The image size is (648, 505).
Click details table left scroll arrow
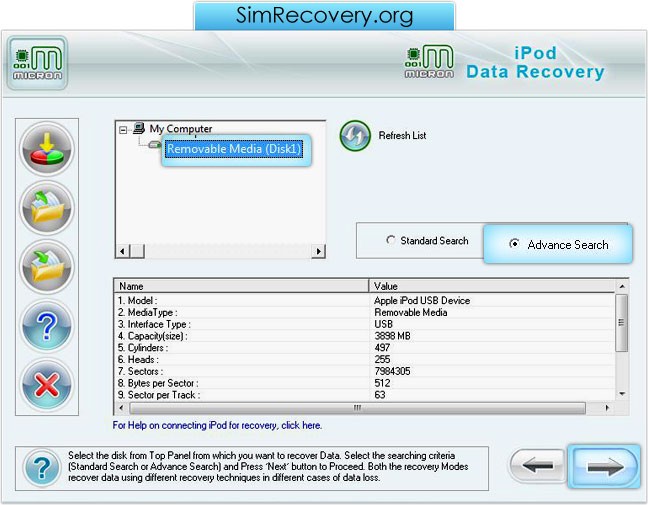point(121,408)
